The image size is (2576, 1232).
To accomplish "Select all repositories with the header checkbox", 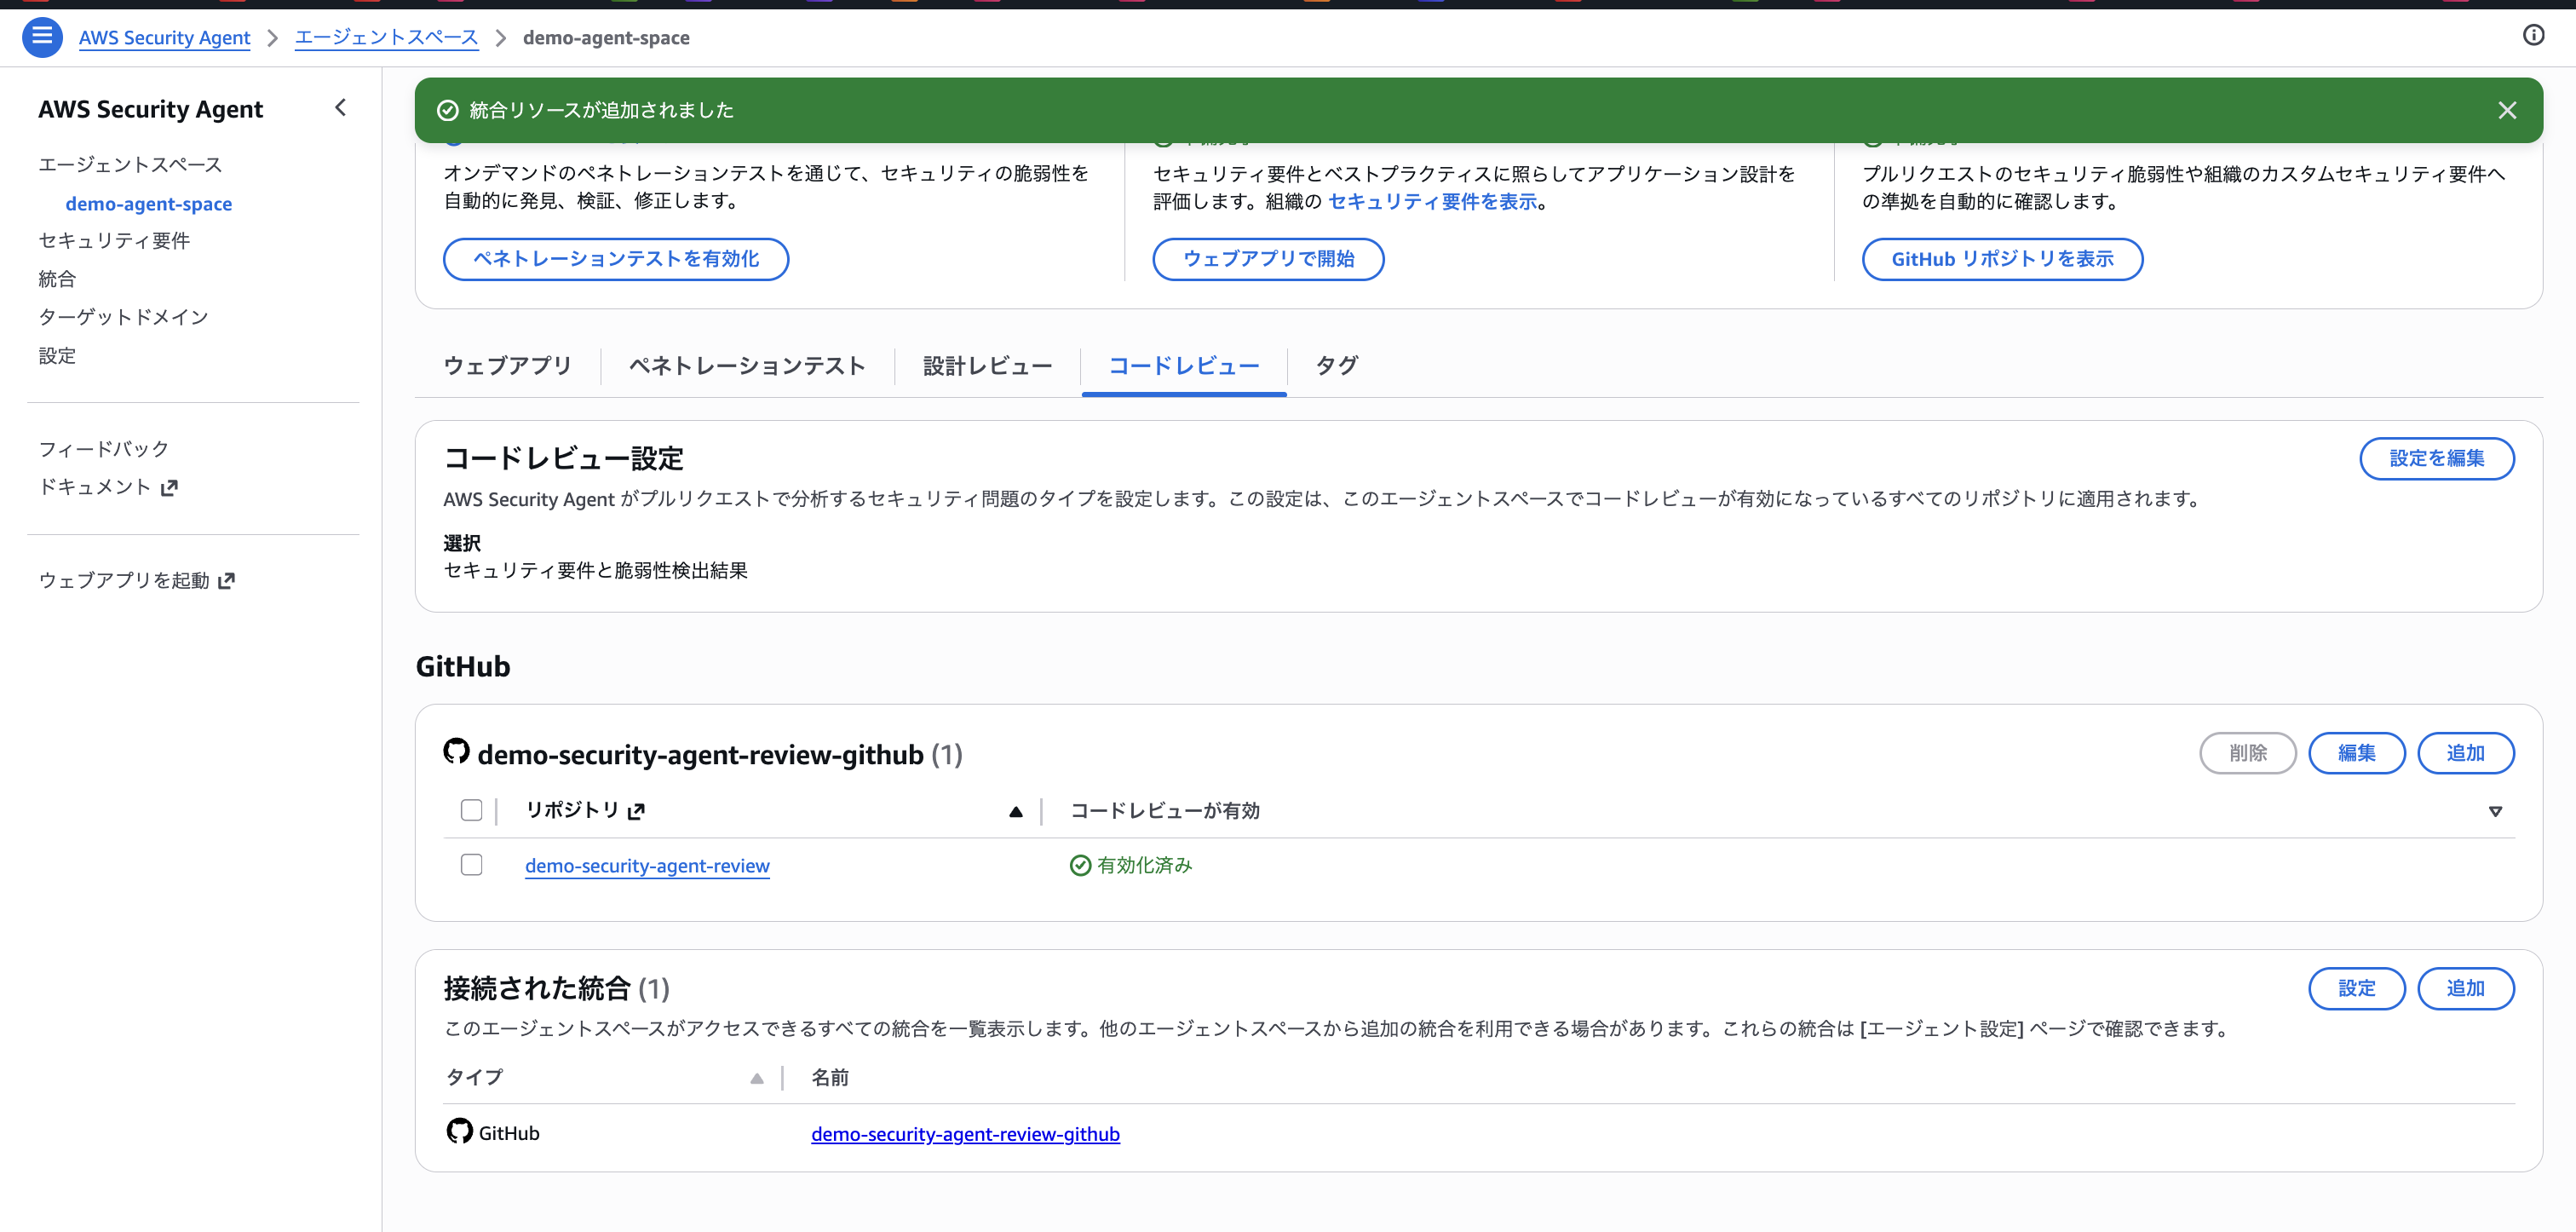I will [x=471, y=810].
